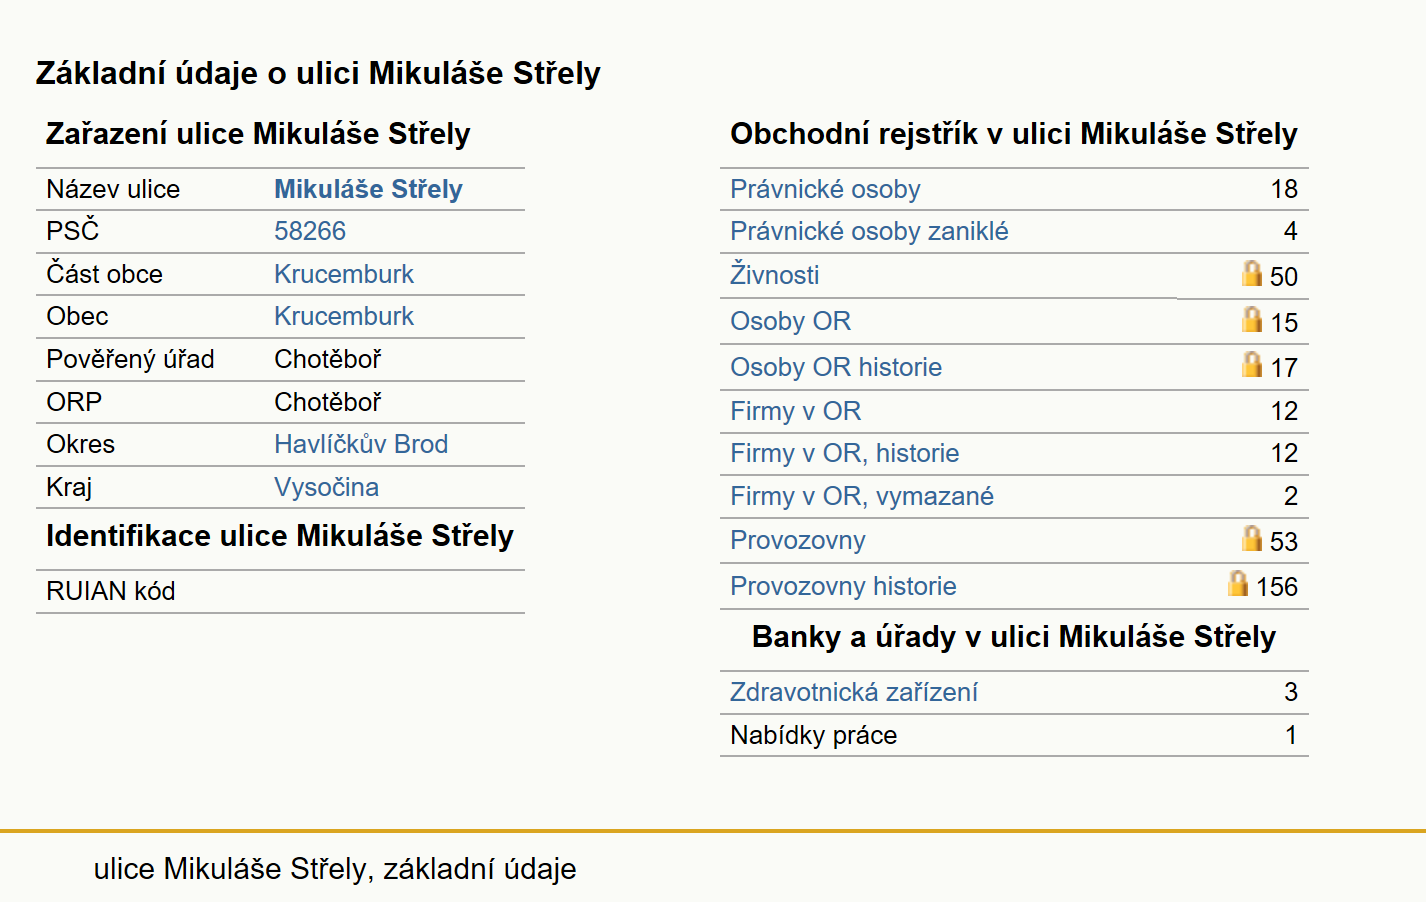Select the Firmy v OR link
The image size is (1426, 902).
click(796, 411)
